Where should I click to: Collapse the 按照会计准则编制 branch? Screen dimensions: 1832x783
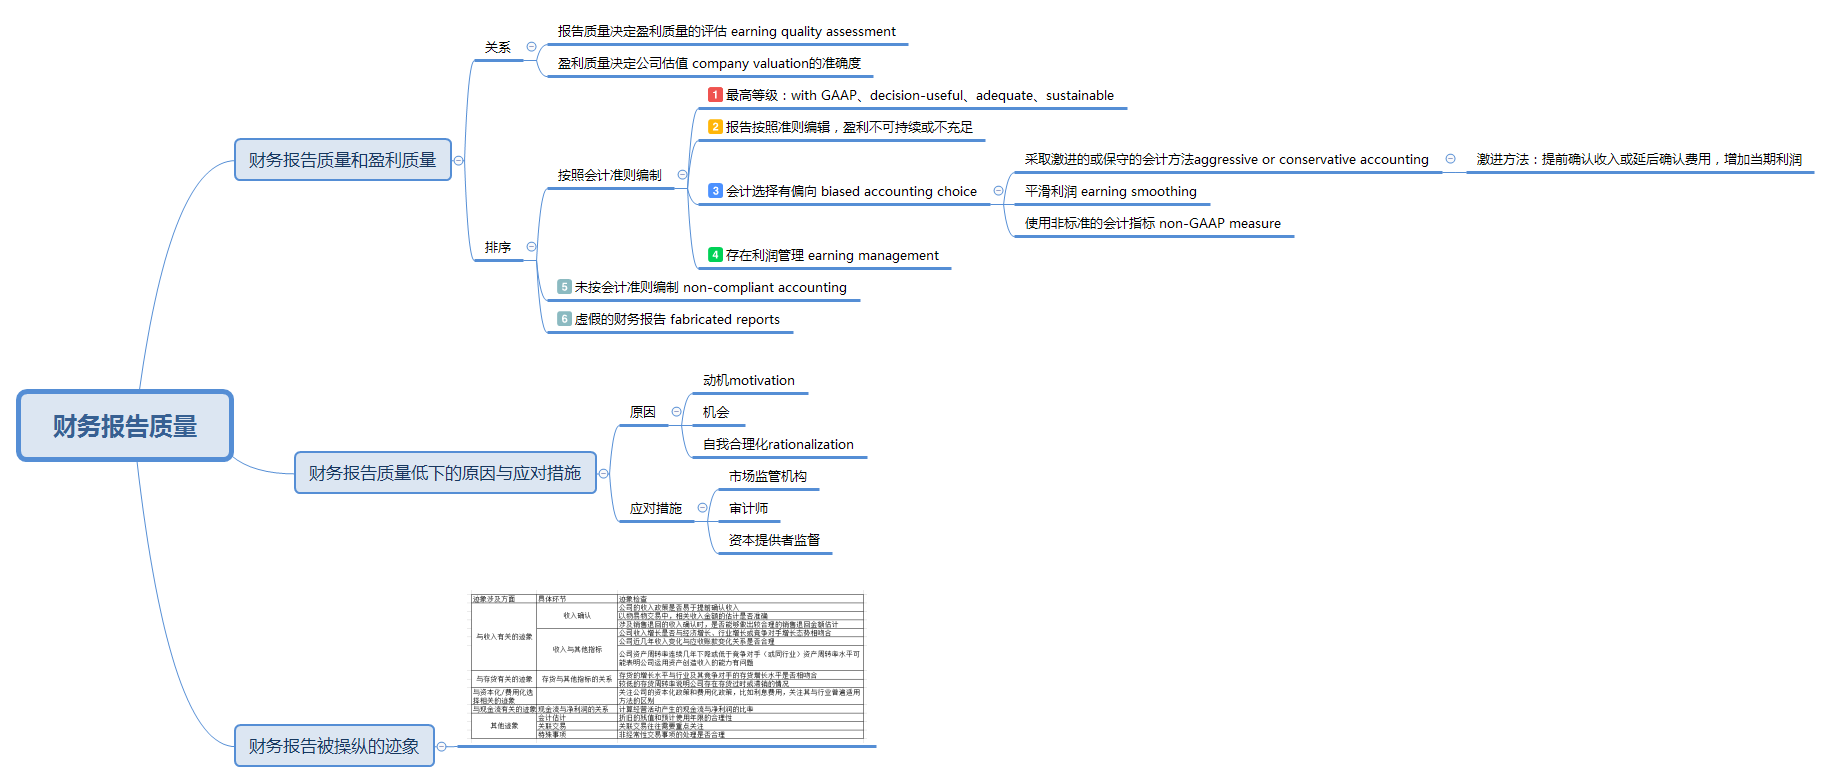pos(682,175)
